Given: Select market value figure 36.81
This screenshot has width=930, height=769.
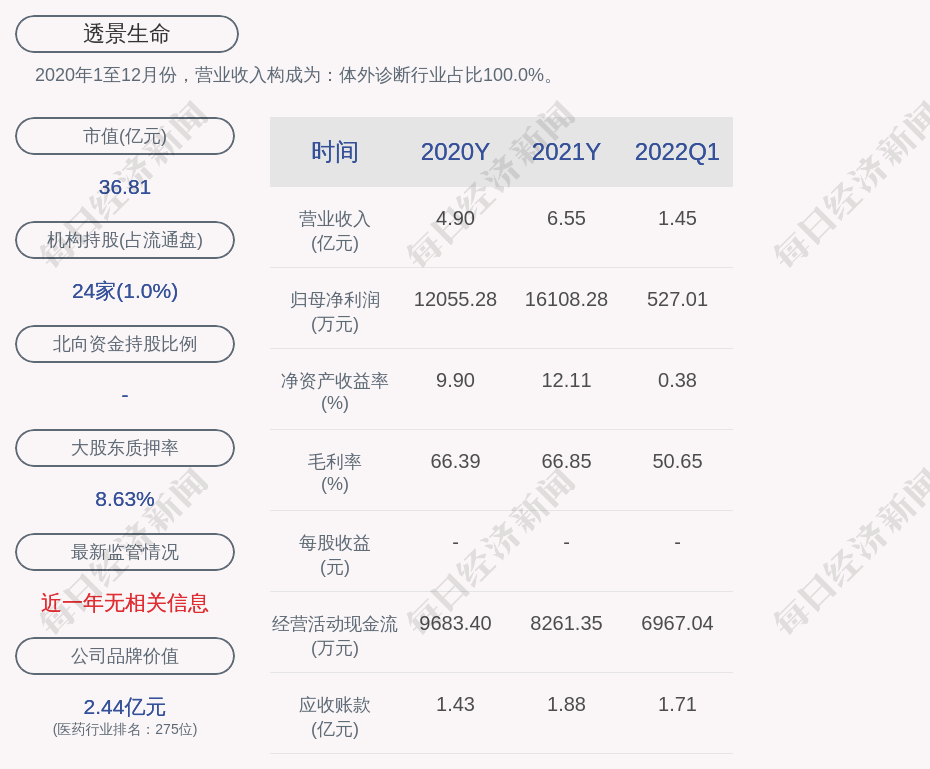Looking at the screenshot, I should point(125,187).
